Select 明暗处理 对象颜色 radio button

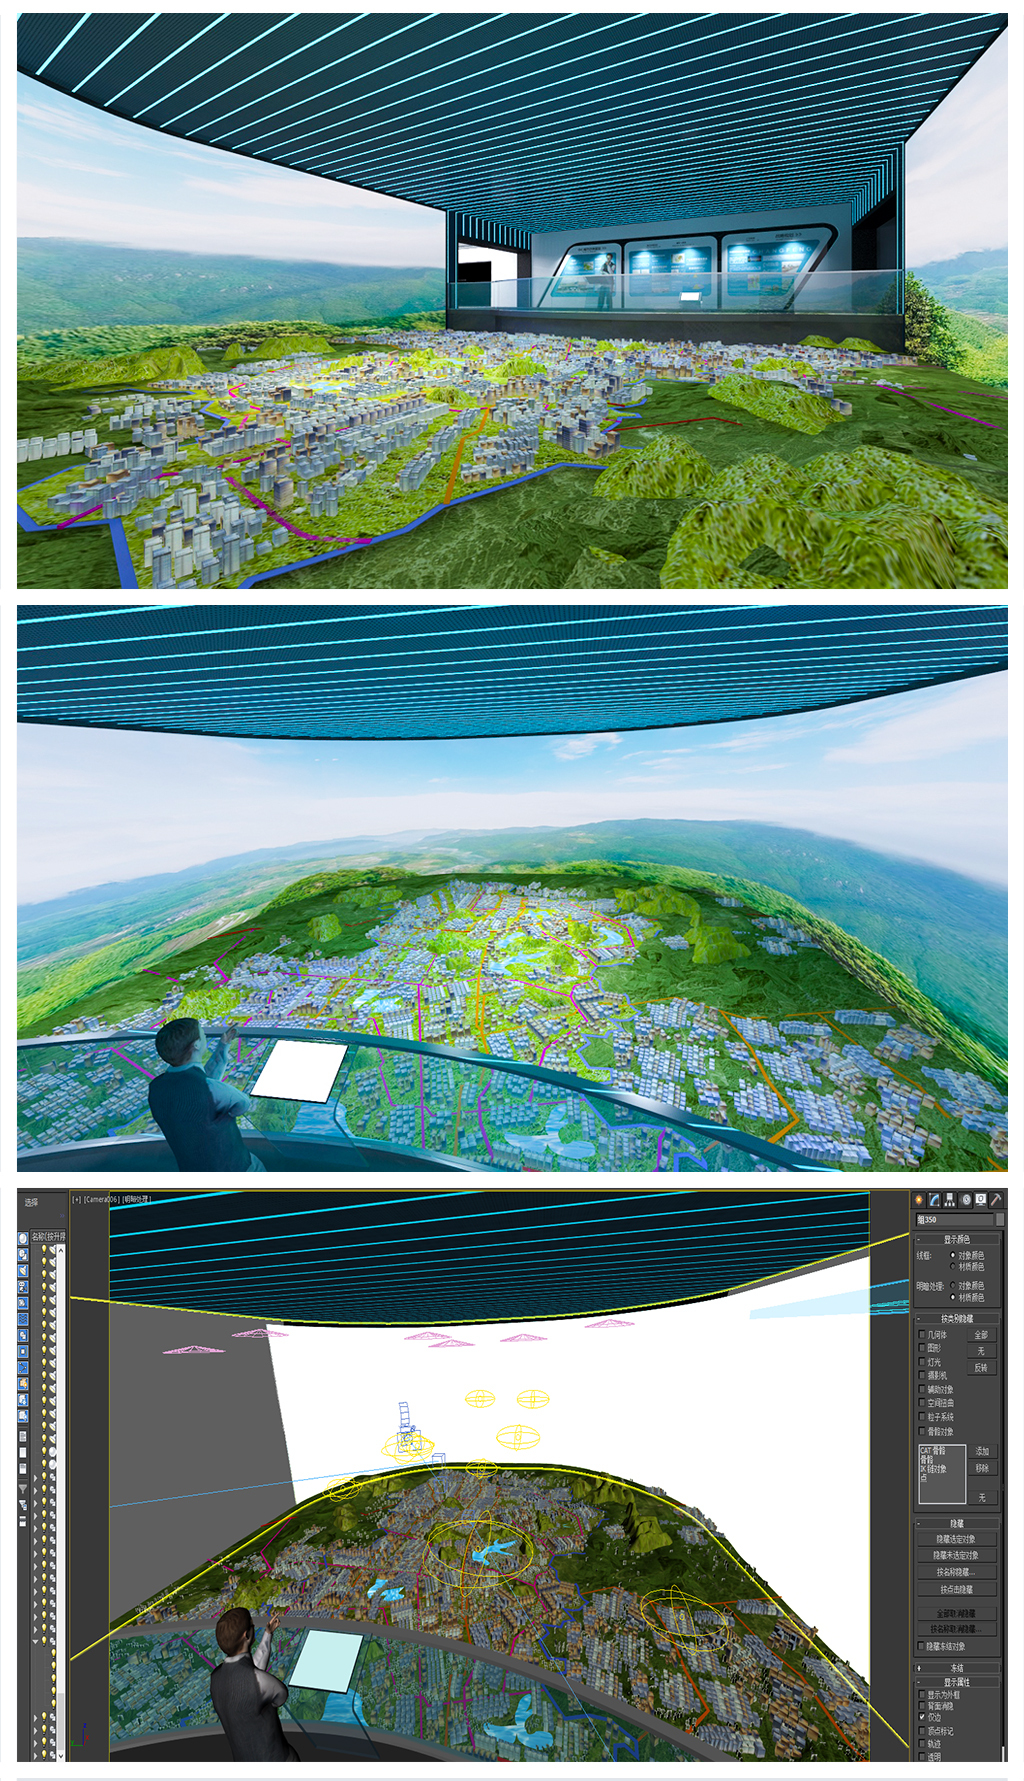point(953,1285)
